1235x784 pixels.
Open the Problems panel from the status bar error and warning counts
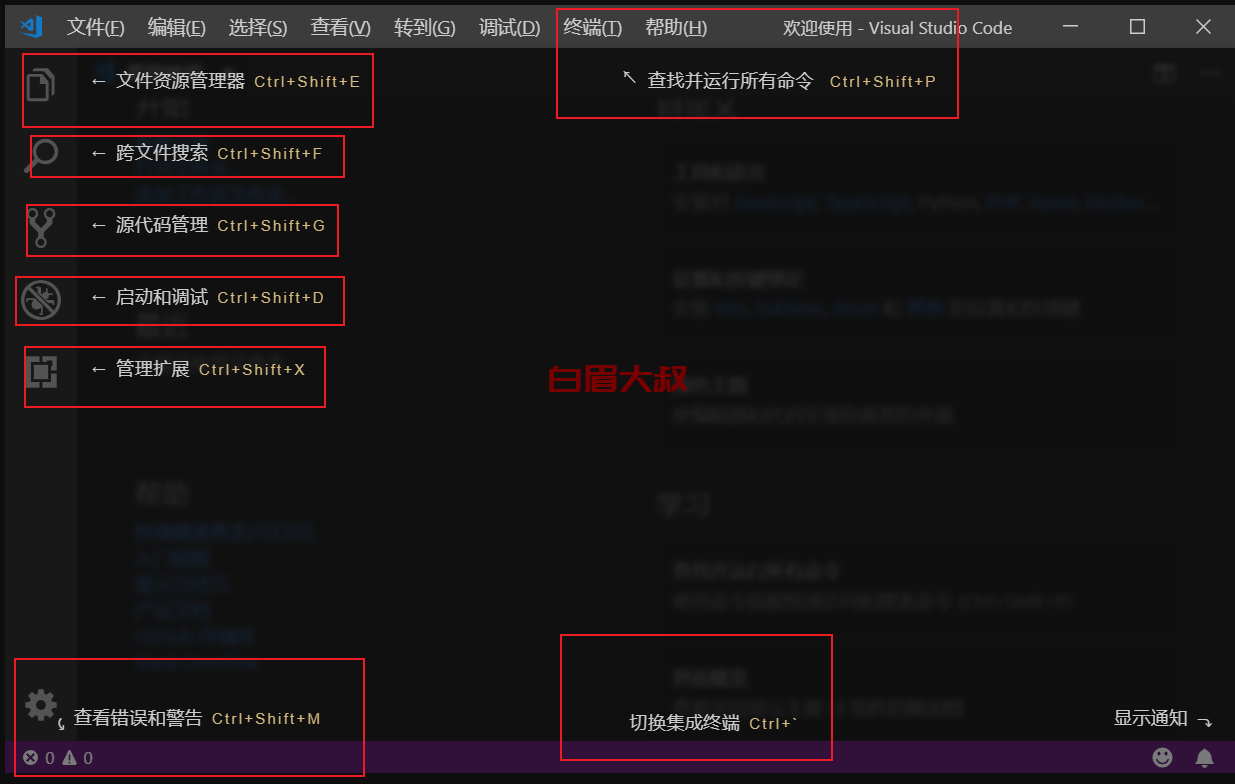click(58, 758)
